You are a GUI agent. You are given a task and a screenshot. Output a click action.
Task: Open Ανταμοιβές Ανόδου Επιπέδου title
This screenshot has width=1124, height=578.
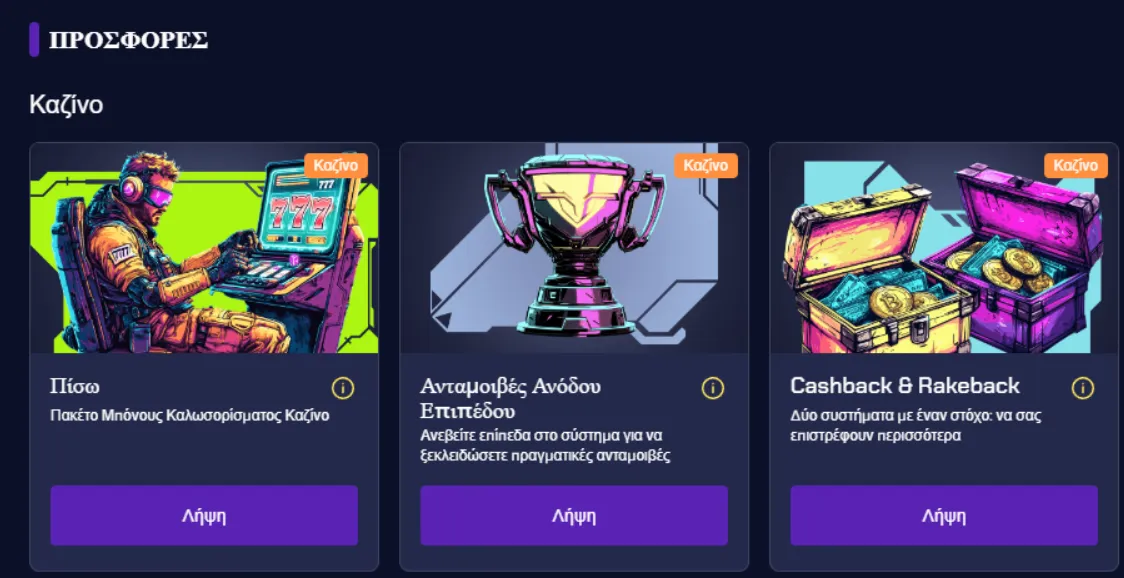point(510,399)
